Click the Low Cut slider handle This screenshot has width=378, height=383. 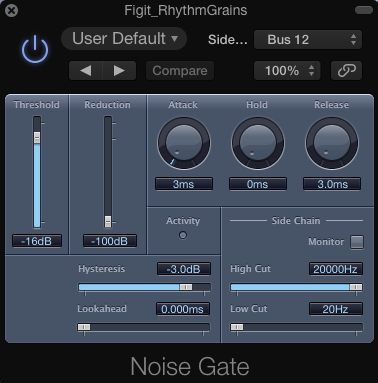pos(237,327)
